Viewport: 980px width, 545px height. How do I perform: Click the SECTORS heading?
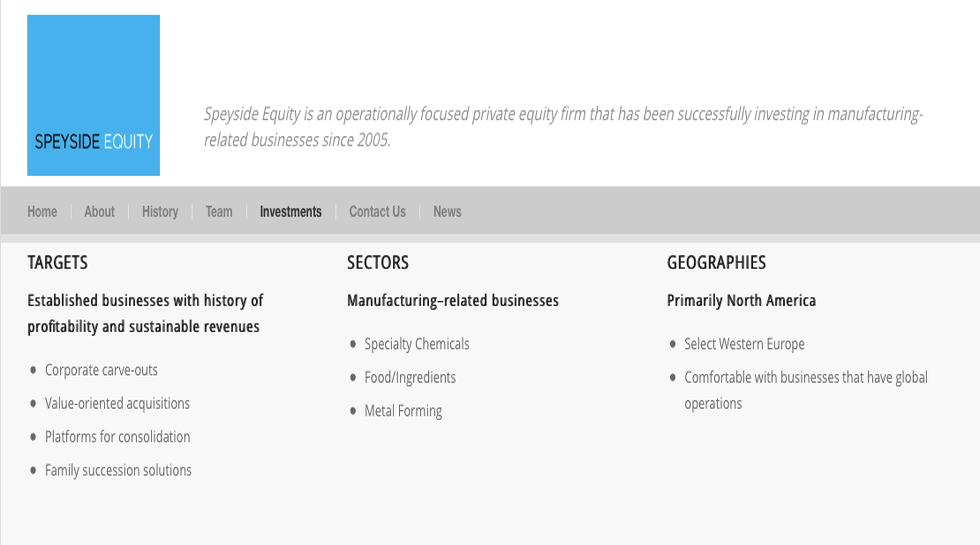pyautogui.click(x=378, y=263)
